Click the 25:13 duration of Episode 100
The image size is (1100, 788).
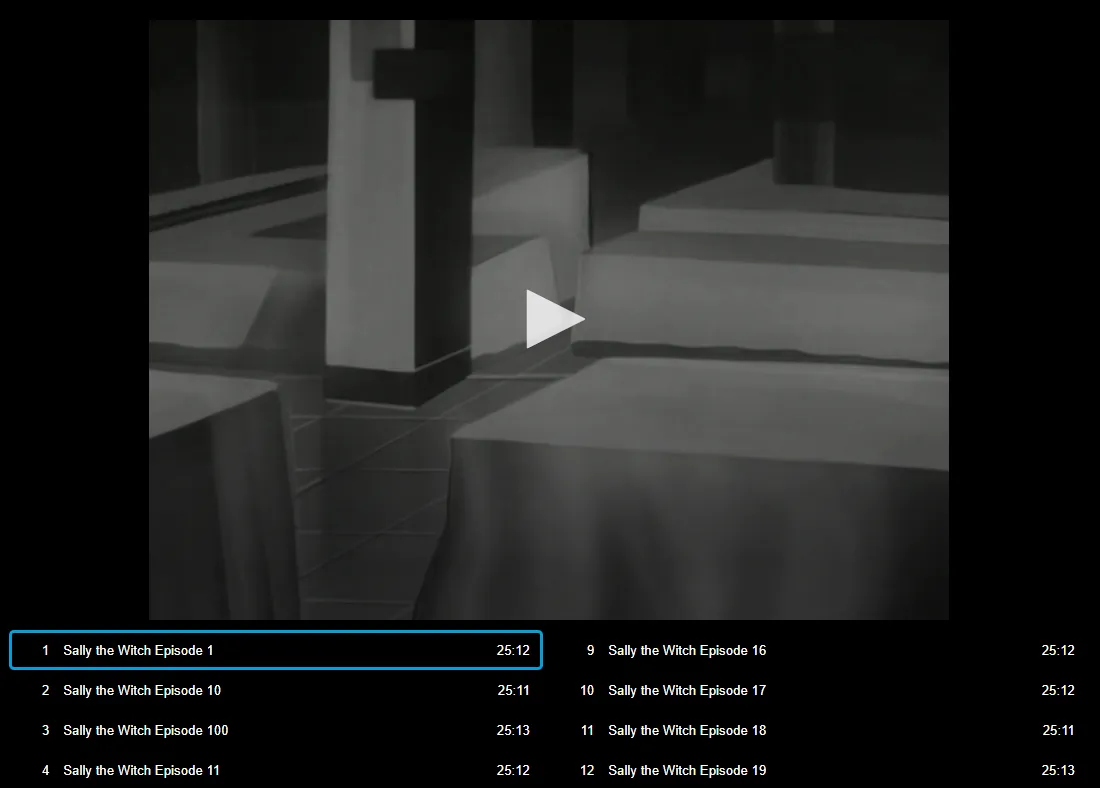513,730
